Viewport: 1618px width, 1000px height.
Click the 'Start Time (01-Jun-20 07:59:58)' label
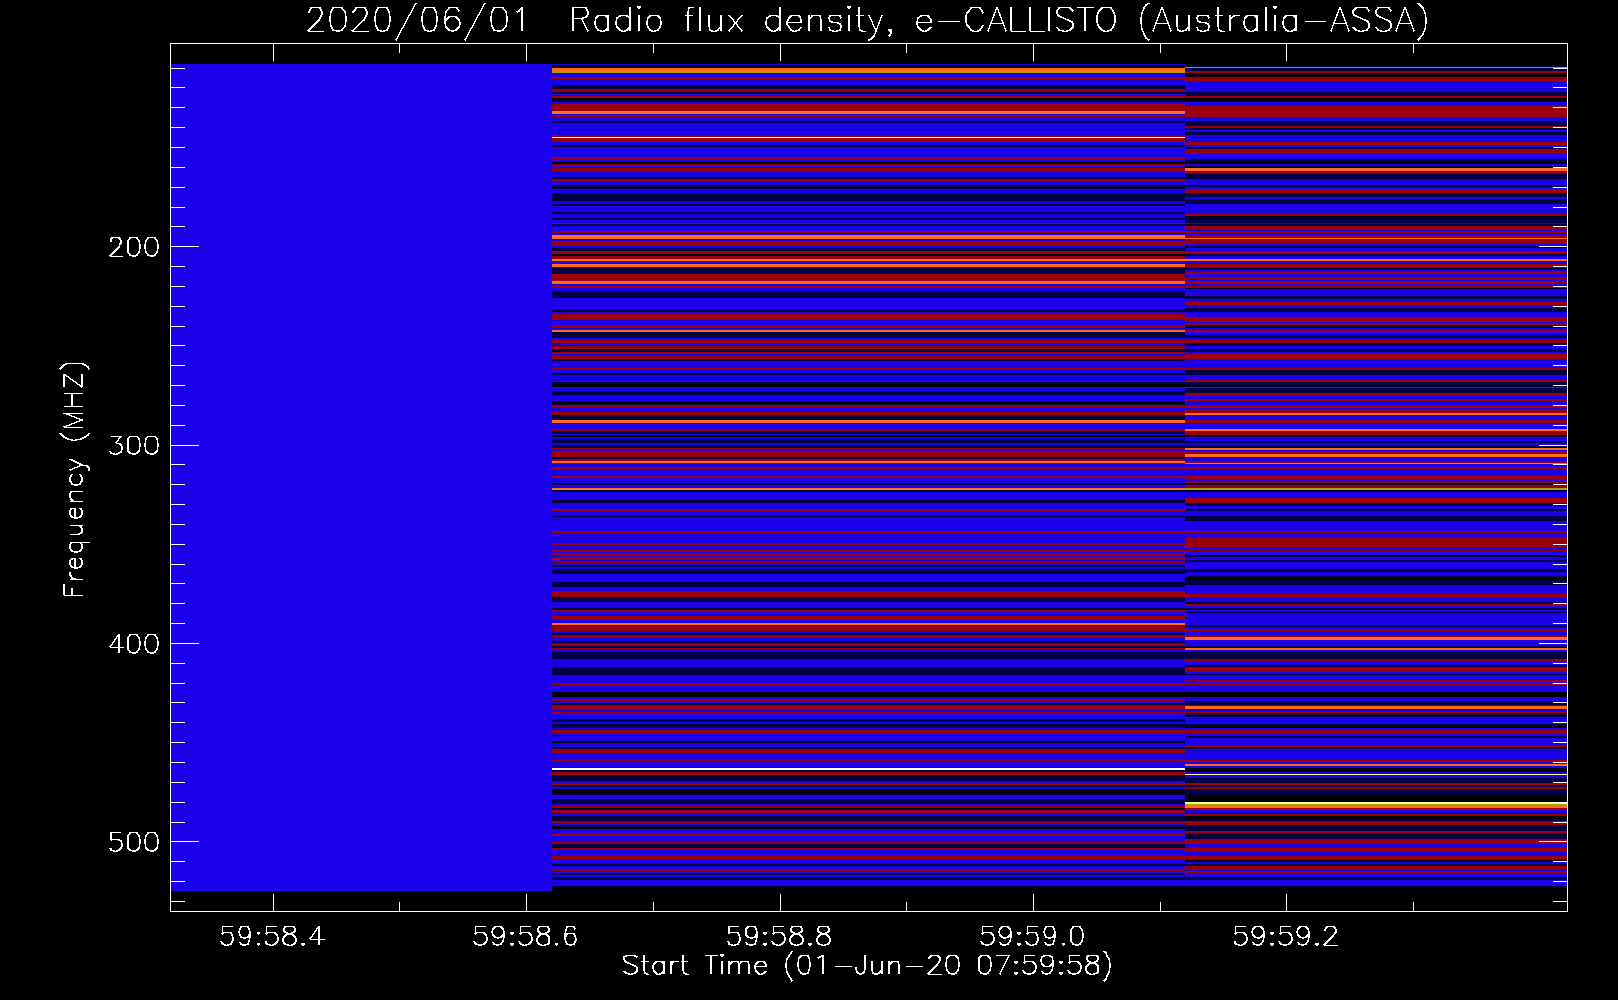coord(867,966)
